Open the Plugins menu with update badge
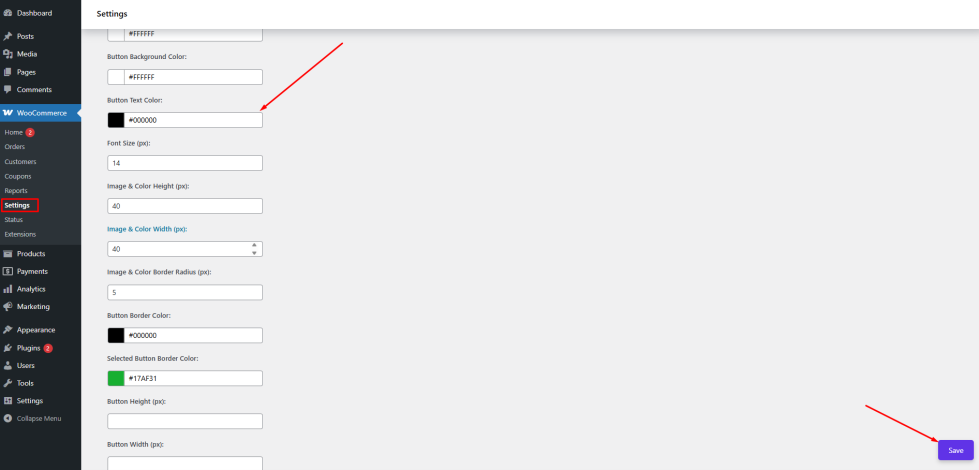 [29, 348]
